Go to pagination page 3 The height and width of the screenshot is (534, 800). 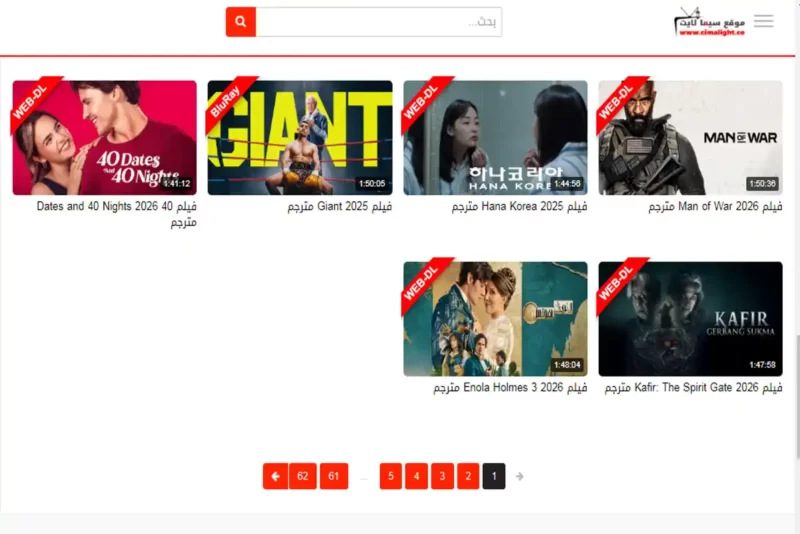coord(442,476)
